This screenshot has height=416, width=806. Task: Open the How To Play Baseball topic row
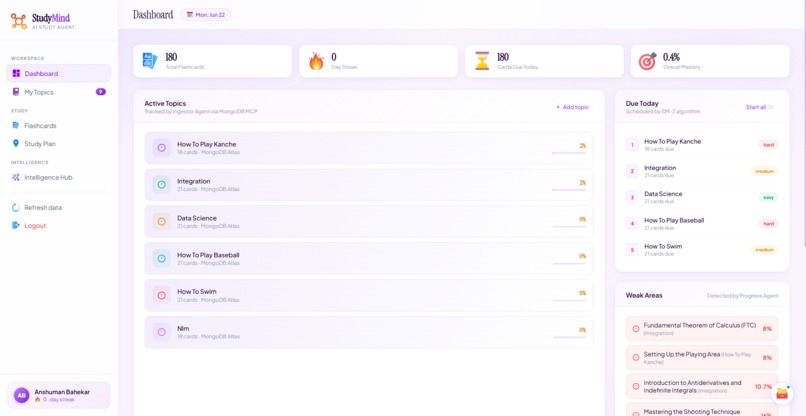tap(369, 259)
